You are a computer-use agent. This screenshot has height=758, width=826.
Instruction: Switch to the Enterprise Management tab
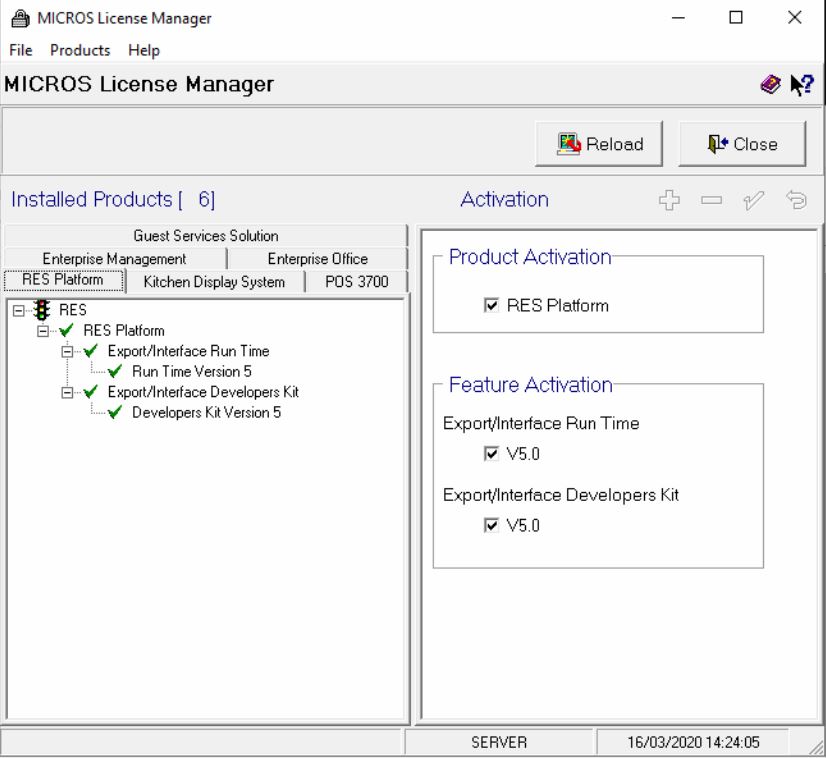[114, 259]
